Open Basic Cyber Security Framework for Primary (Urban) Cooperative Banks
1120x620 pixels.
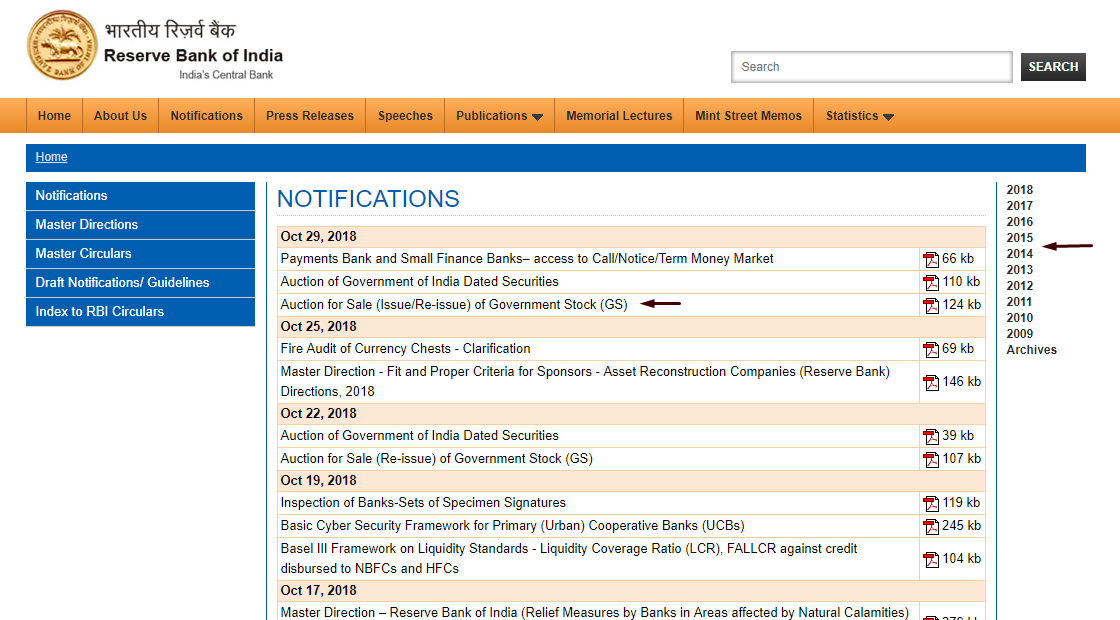point(512,526)
